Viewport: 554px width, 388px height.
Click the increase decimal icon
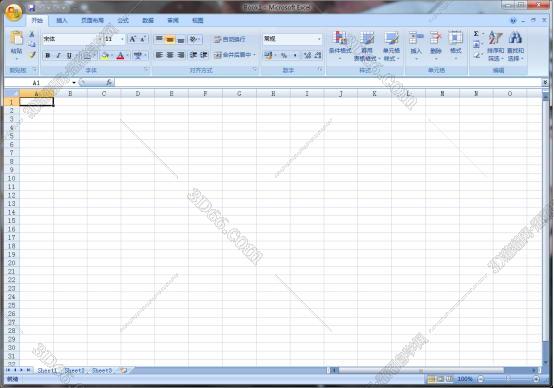307,55
